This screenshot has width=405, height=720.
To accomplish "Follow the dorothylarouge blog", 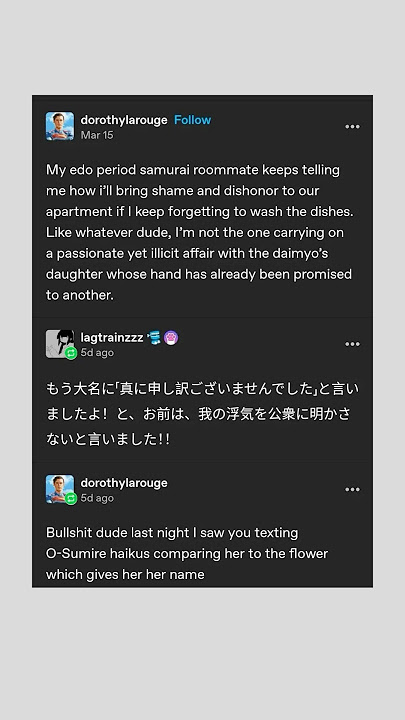I will point(192,120).
